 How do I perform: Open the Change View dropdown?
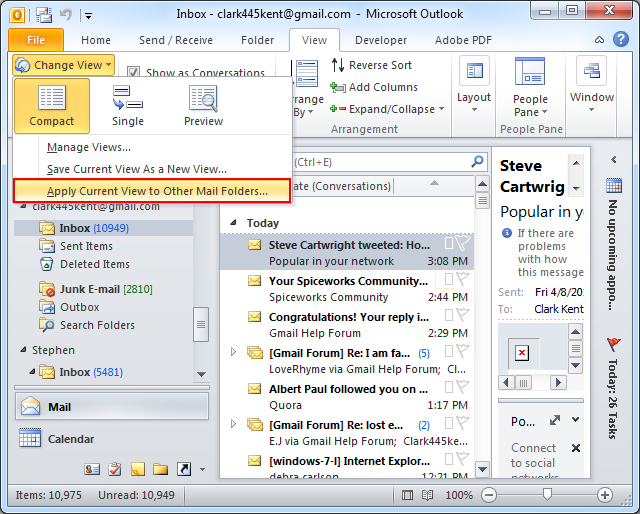[64, 65]
